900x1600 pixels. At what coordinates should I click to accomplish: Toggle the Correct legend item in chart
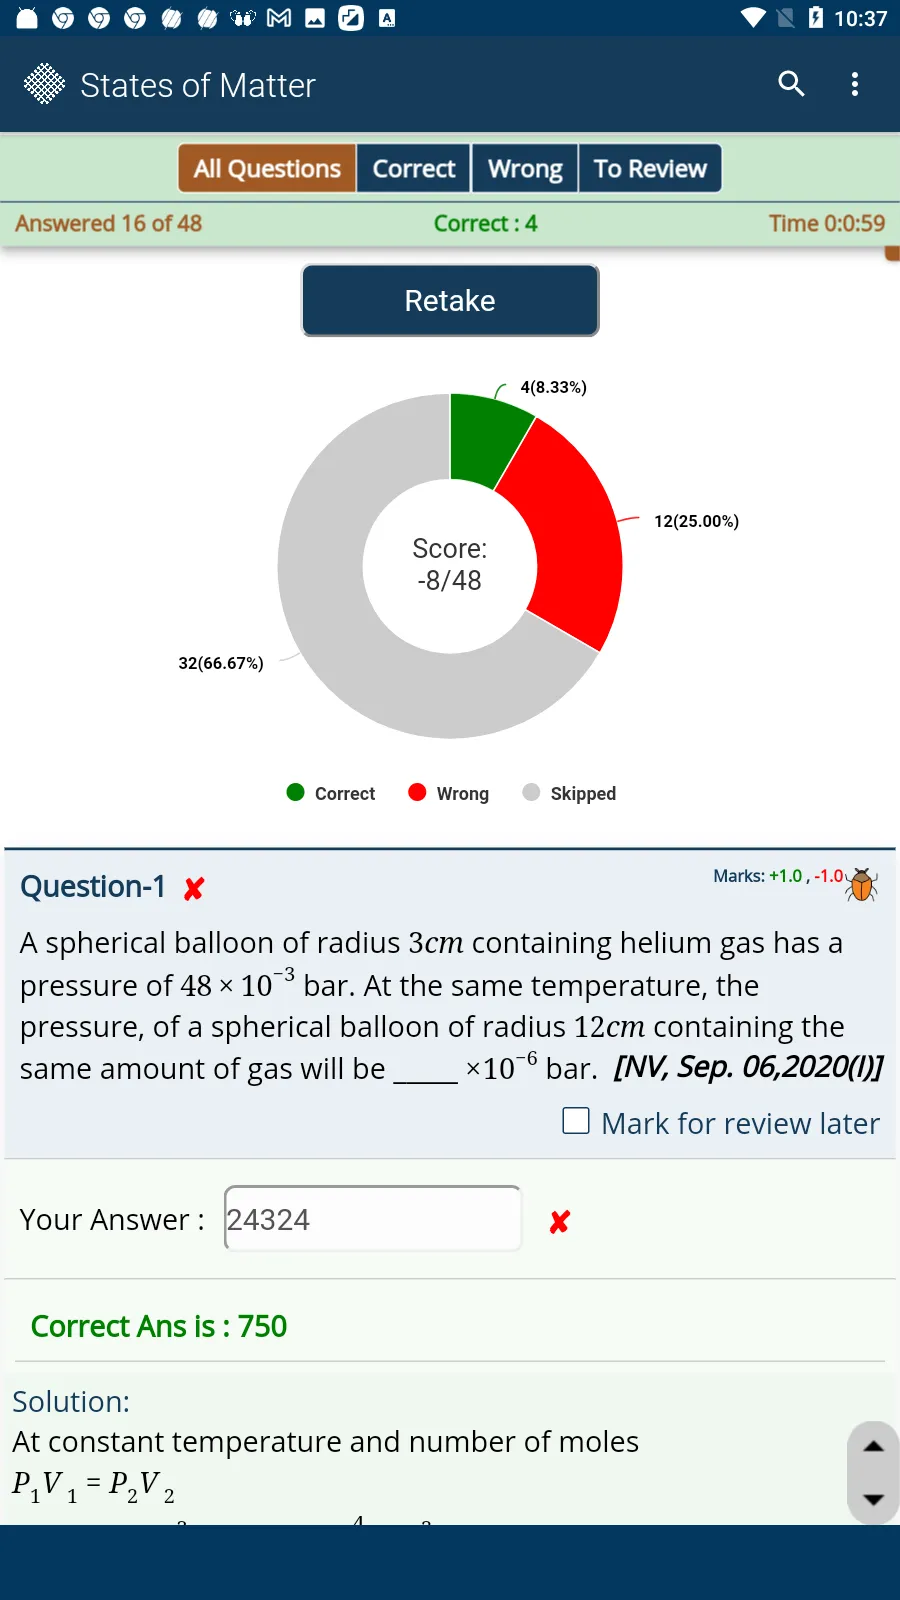331,793
